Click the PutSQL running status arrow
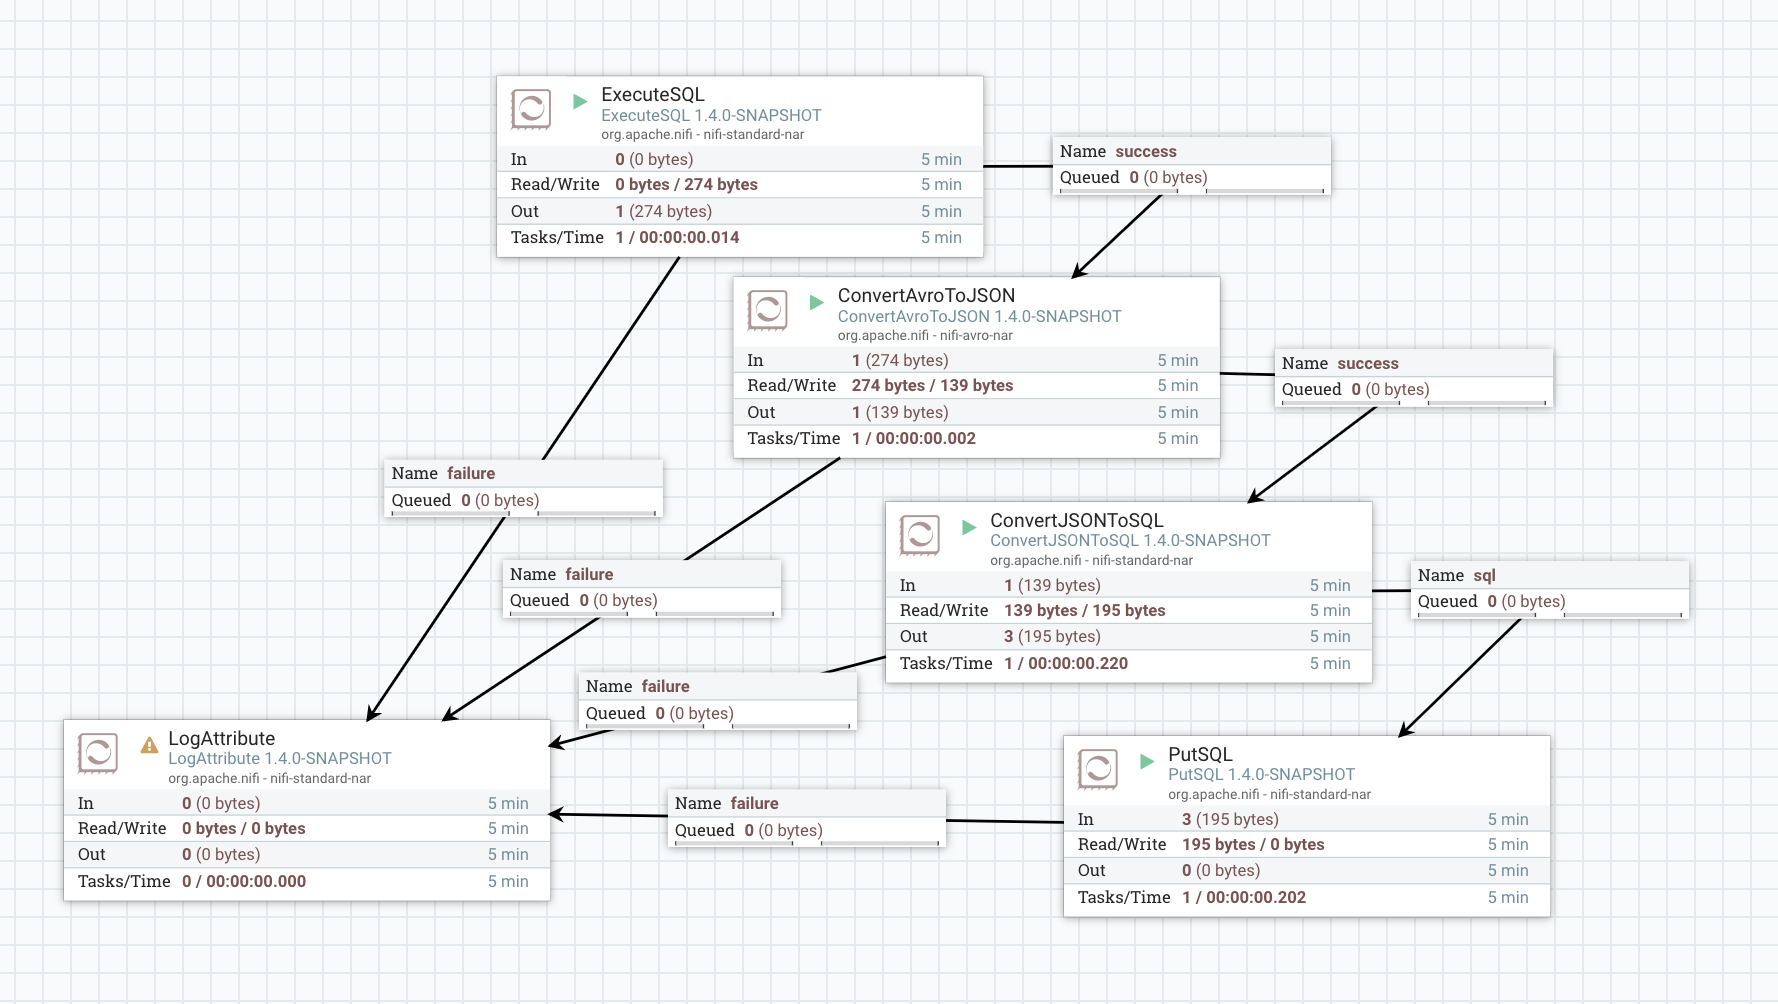 click(1147, 761)
